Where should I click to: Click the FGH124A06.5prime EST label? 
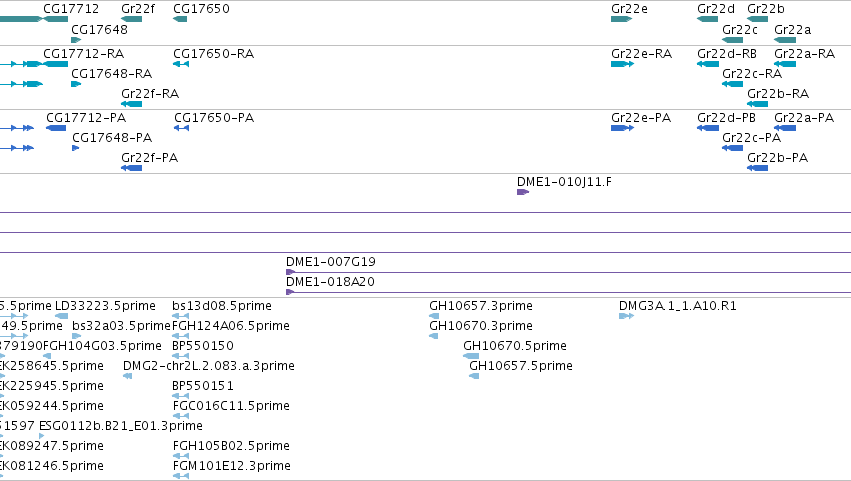pyautogui.click(x=231, y=326)
